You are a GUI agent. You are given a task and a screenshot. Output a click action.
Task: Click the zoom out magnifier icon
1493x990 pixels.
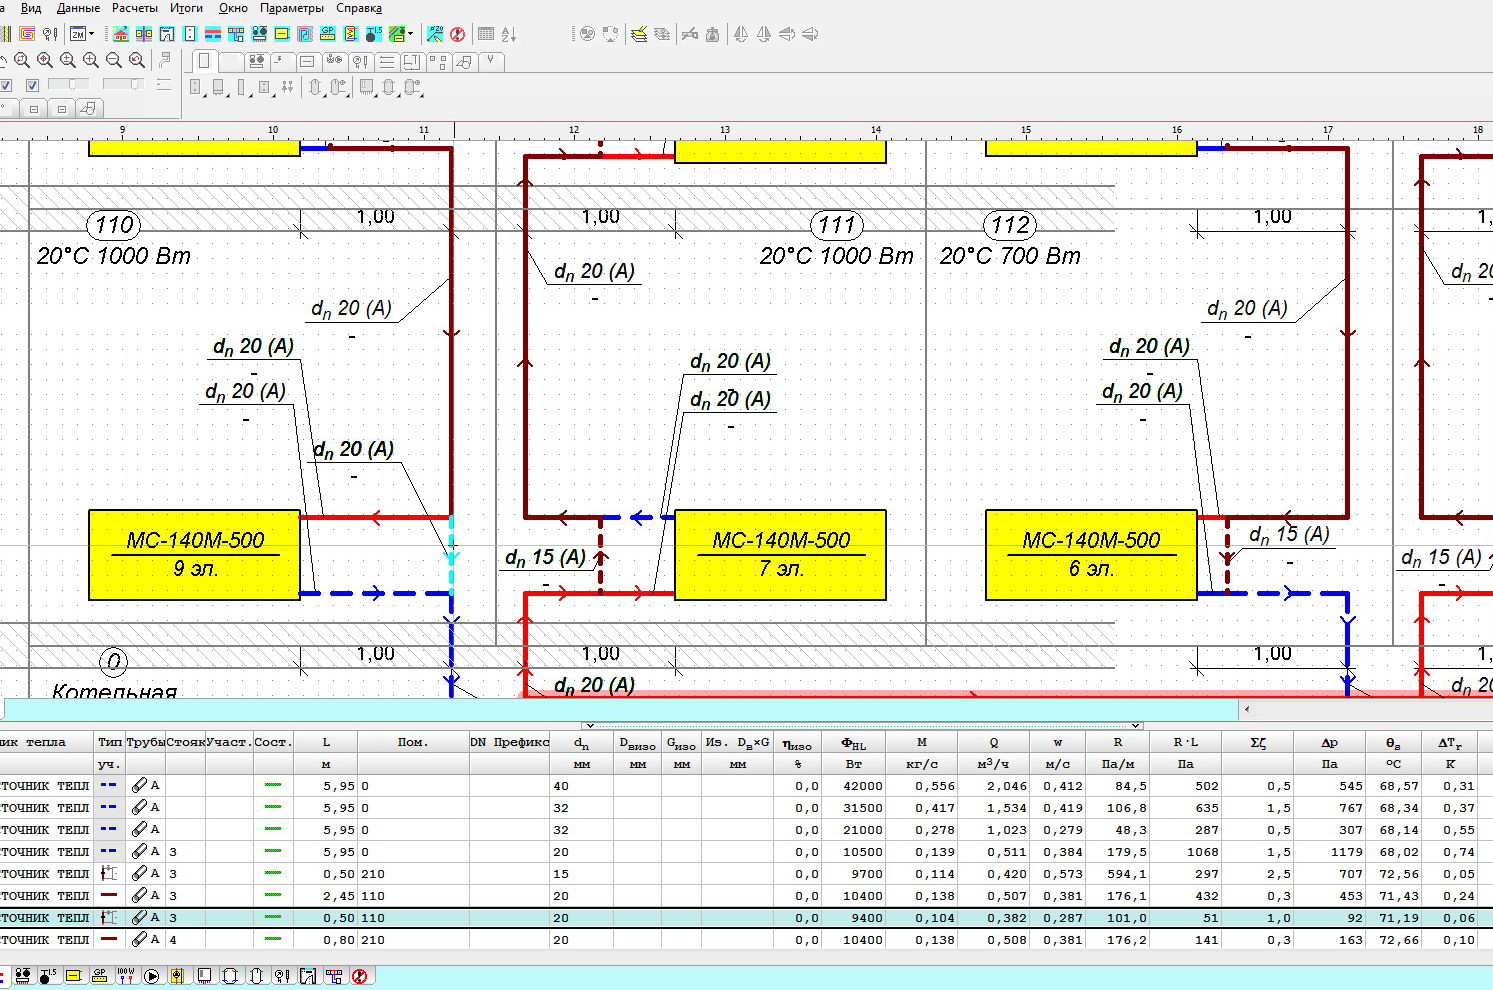[x=114, y=61]
